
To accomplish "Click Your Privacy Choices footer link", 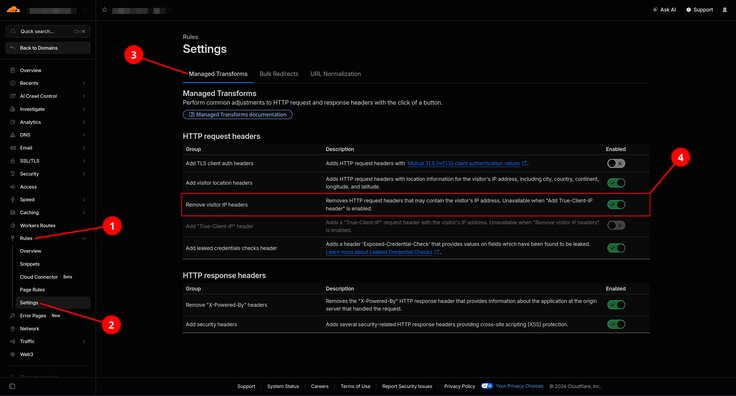I will point(519,386).
